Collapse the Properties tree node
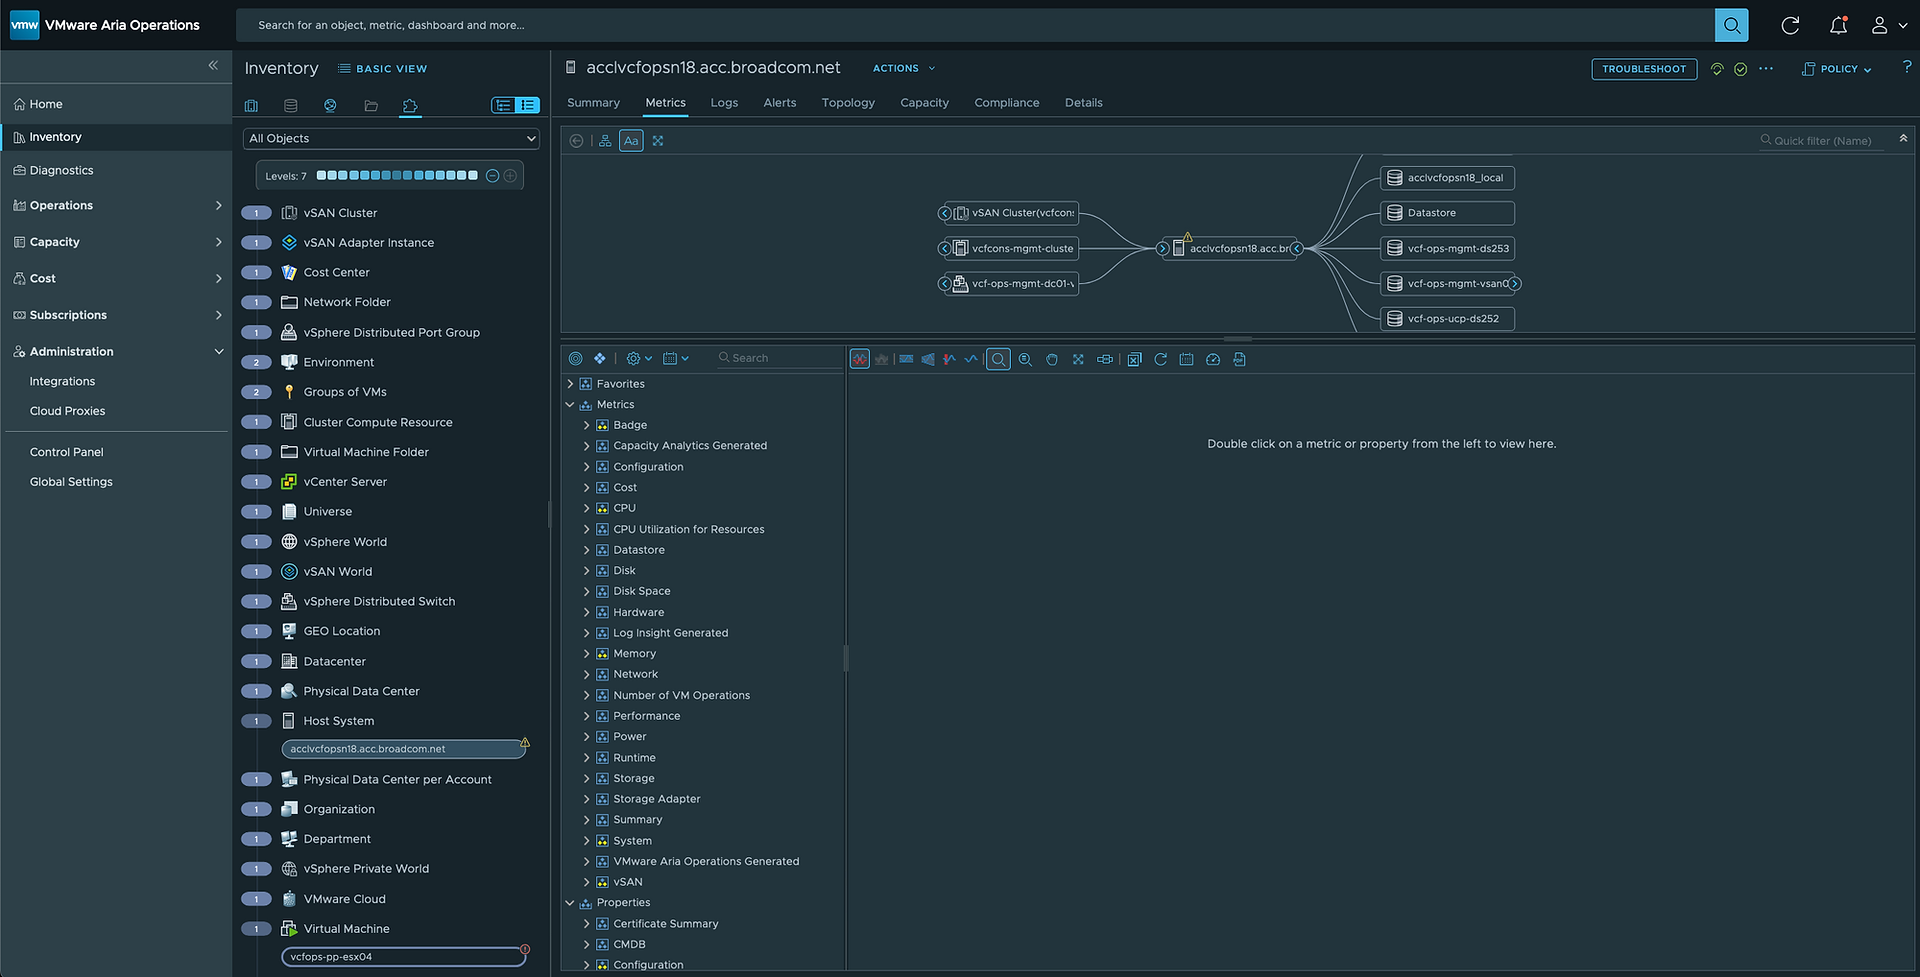 pos(570,903)
